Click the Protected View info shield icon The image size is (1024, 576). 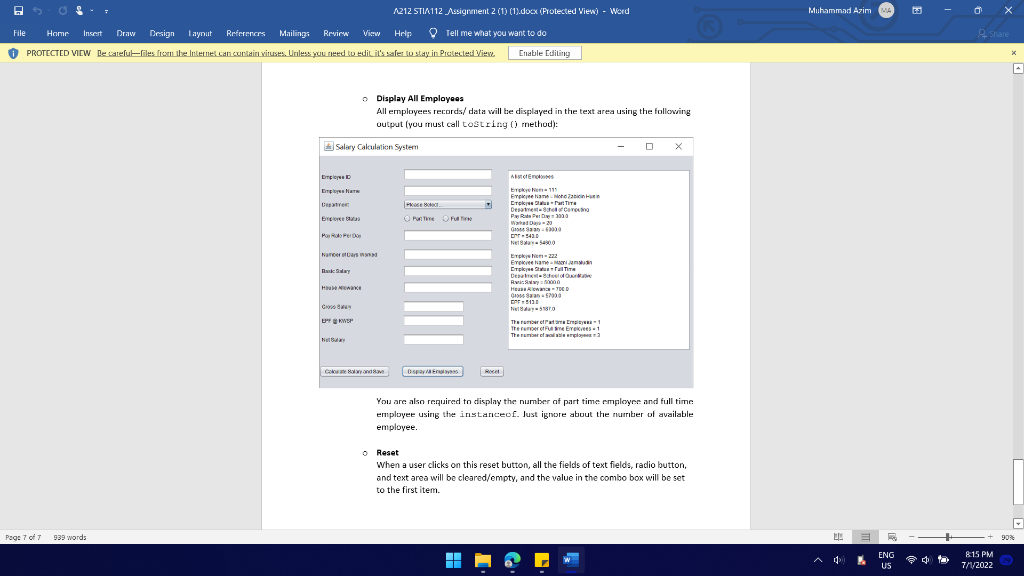point(13,53)
